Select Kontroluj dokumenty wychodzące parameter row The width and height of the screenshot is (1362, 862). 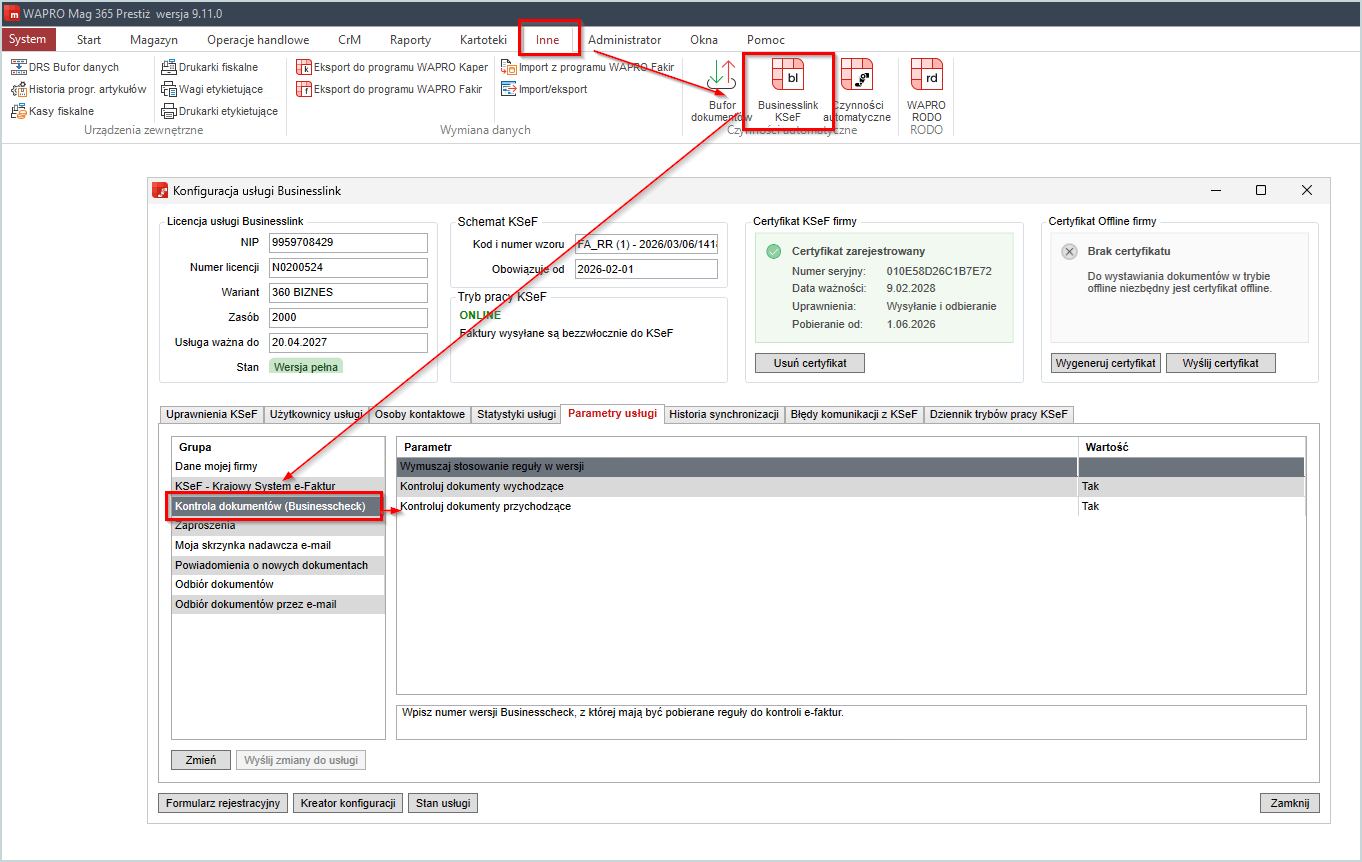tap(850, 486)
